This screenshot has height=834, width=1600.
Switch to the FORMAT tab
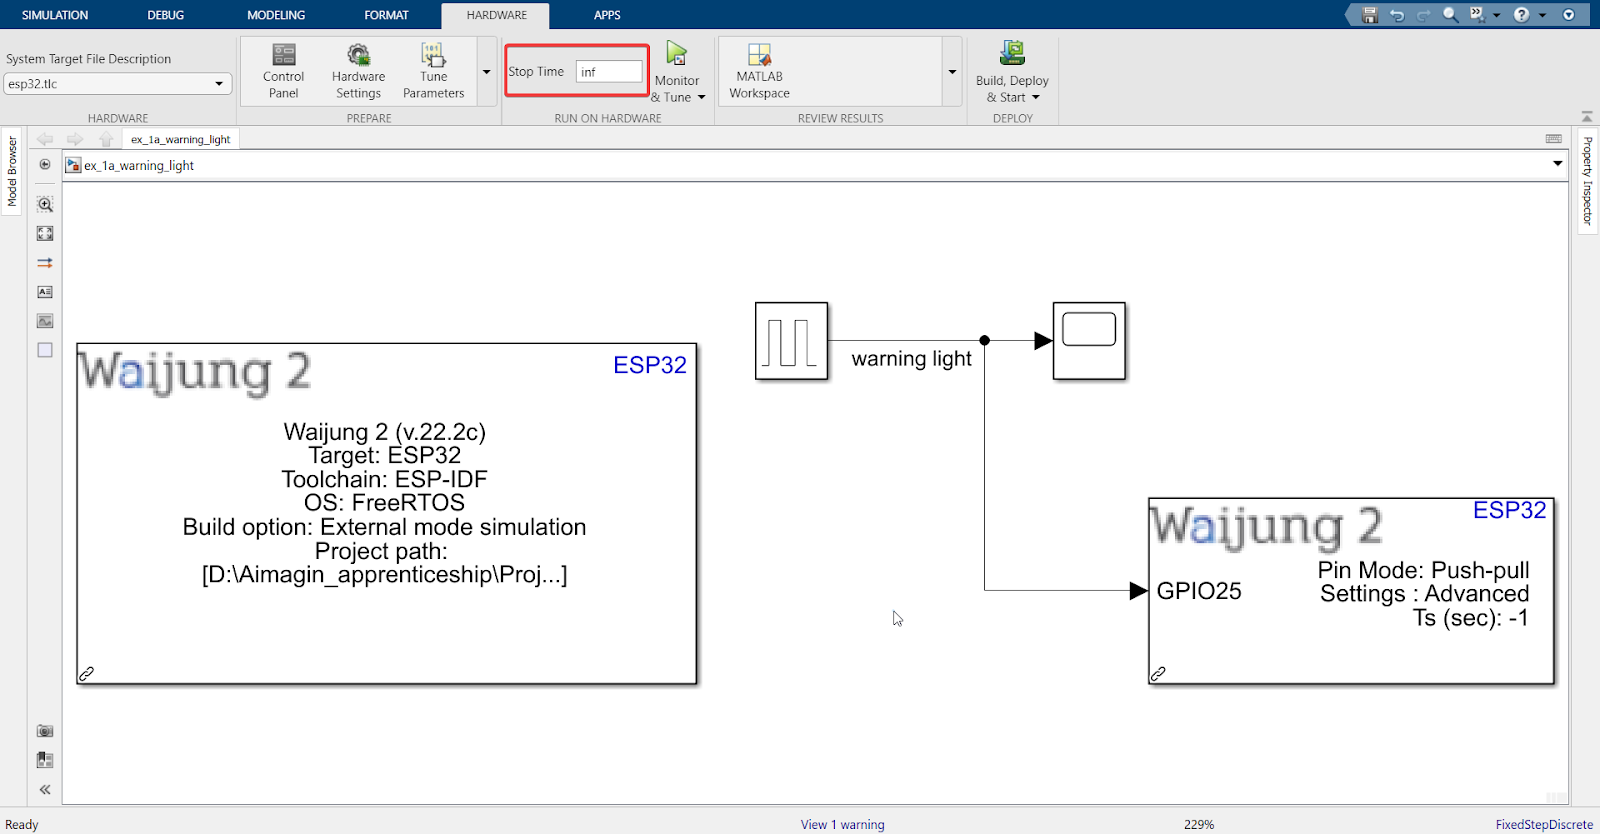[x=386, y=15]
